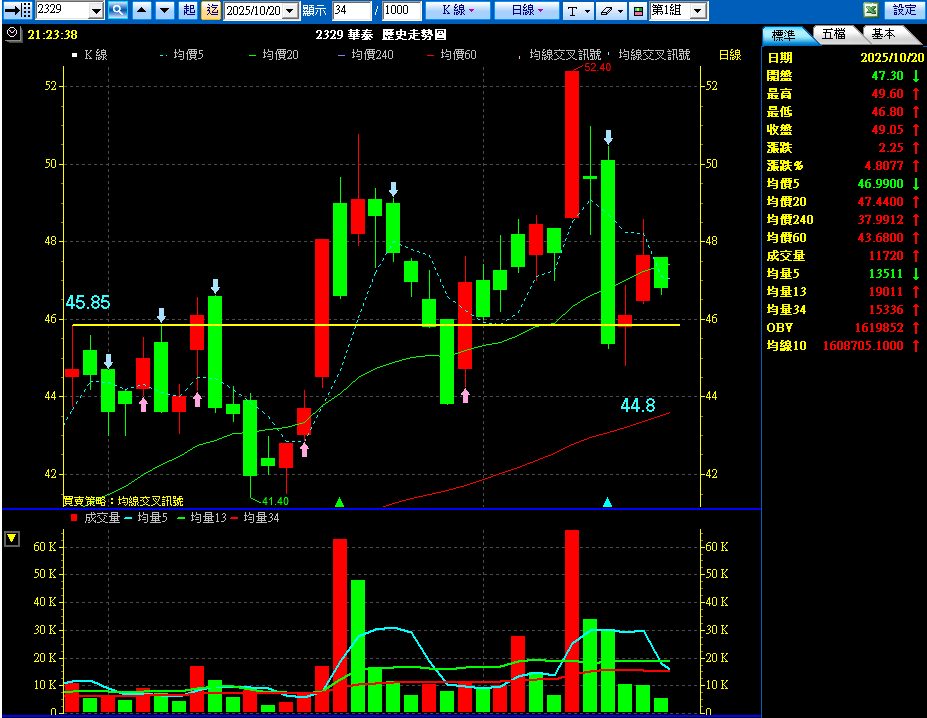Select the T text annotation tool

click(572, 11)
